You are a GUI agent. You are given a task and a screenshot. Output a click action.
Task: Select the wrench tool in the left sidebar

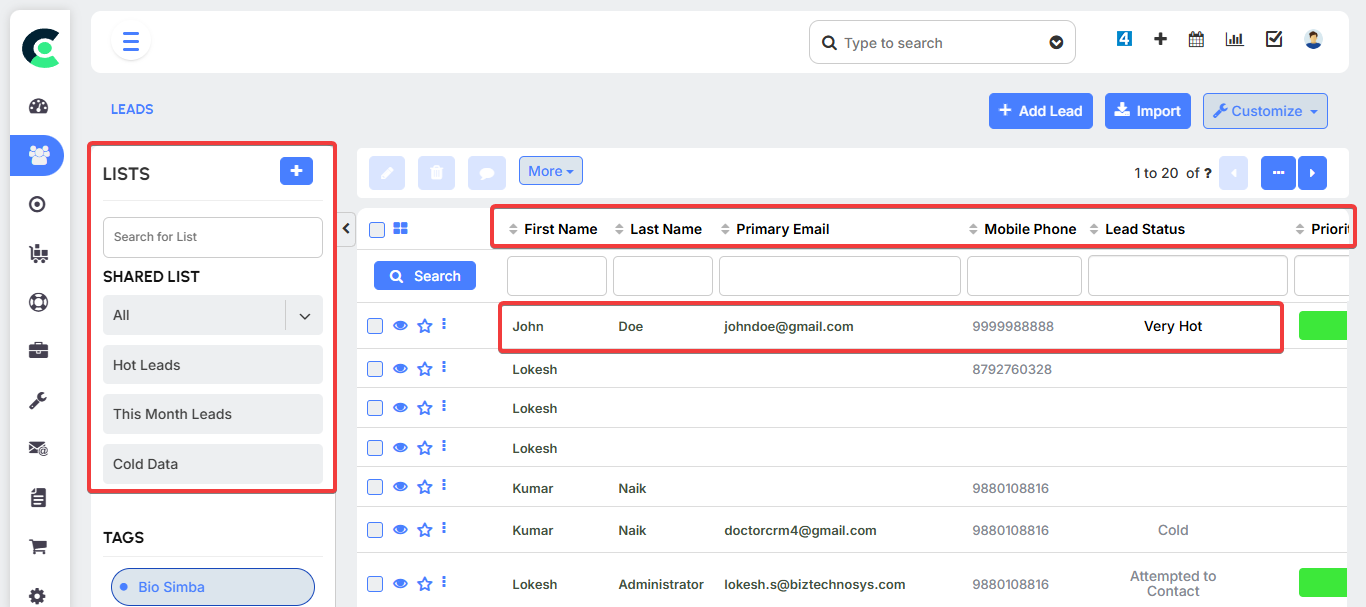(37, 399)
